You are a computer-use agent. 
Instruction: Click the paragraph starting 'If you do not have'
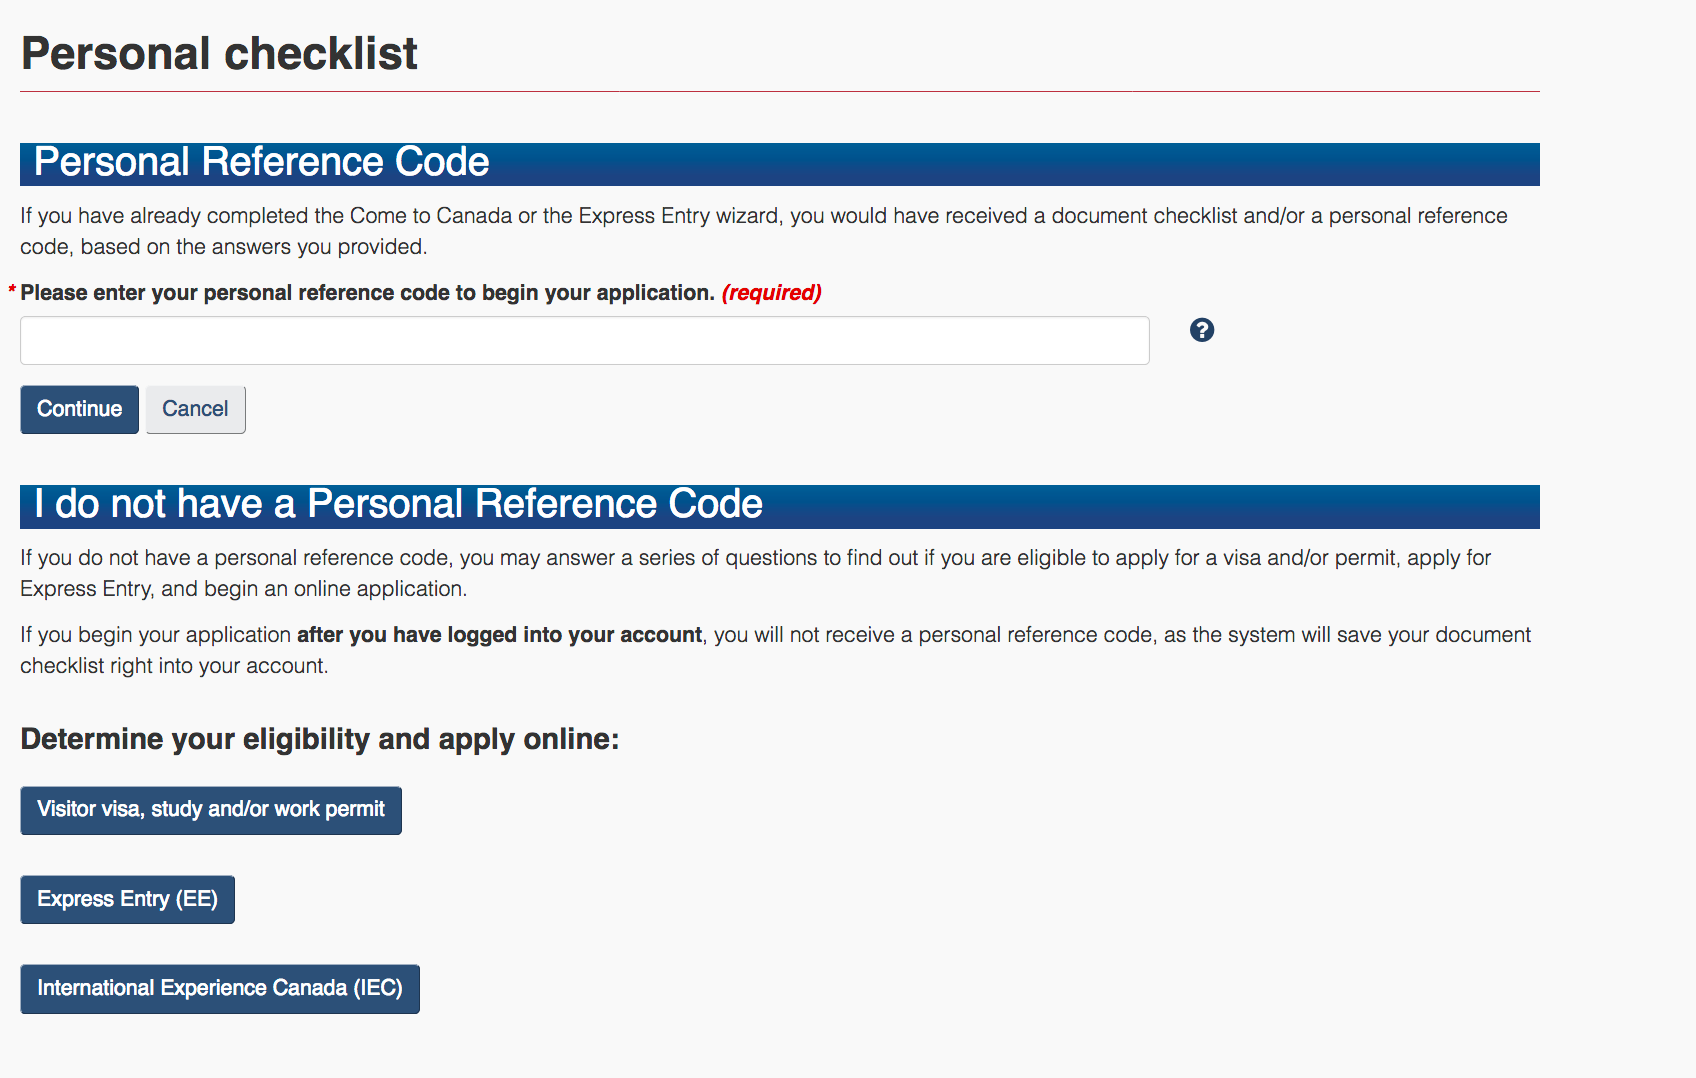(756, 573)
